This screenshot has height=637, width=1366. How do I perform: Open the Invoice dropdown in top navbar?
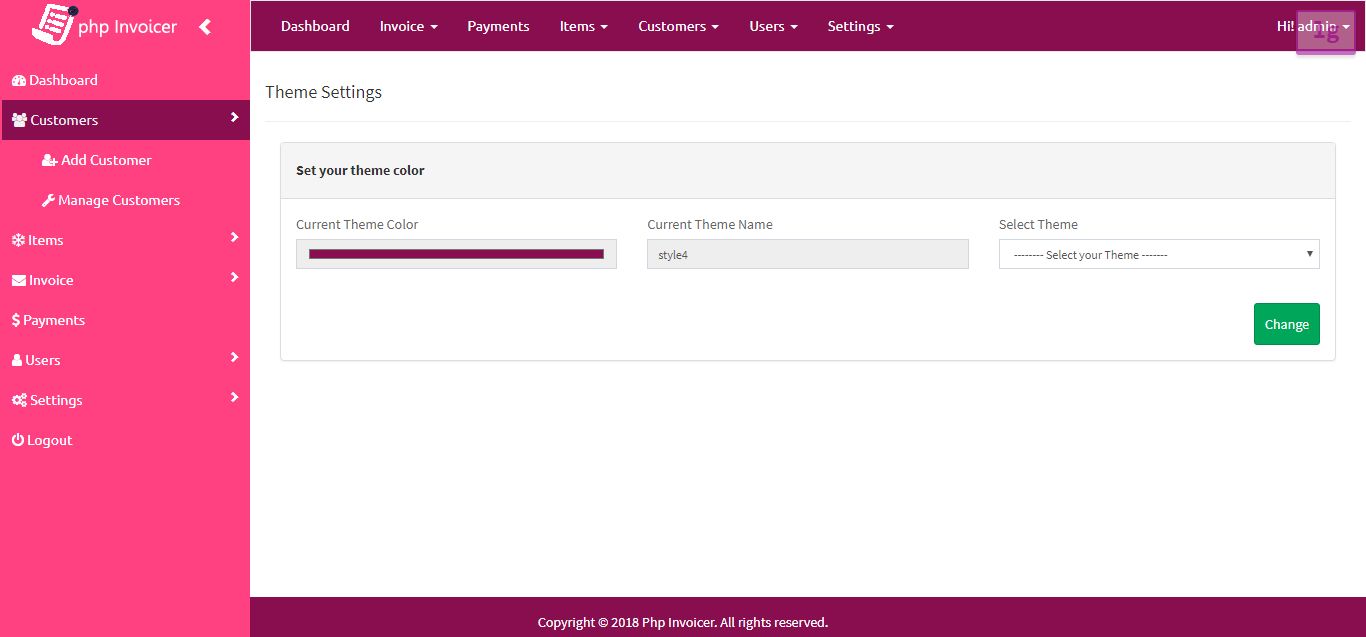(408, 26)
